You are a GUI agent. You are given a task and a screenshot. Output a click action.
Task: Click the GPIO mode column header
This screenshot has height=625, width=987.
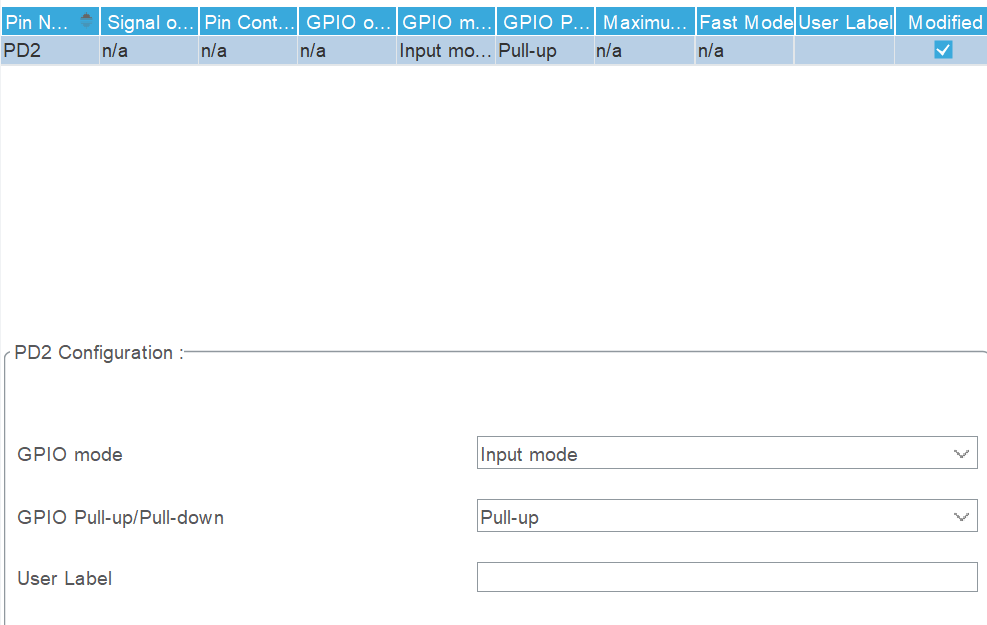[x=445, y=21]
